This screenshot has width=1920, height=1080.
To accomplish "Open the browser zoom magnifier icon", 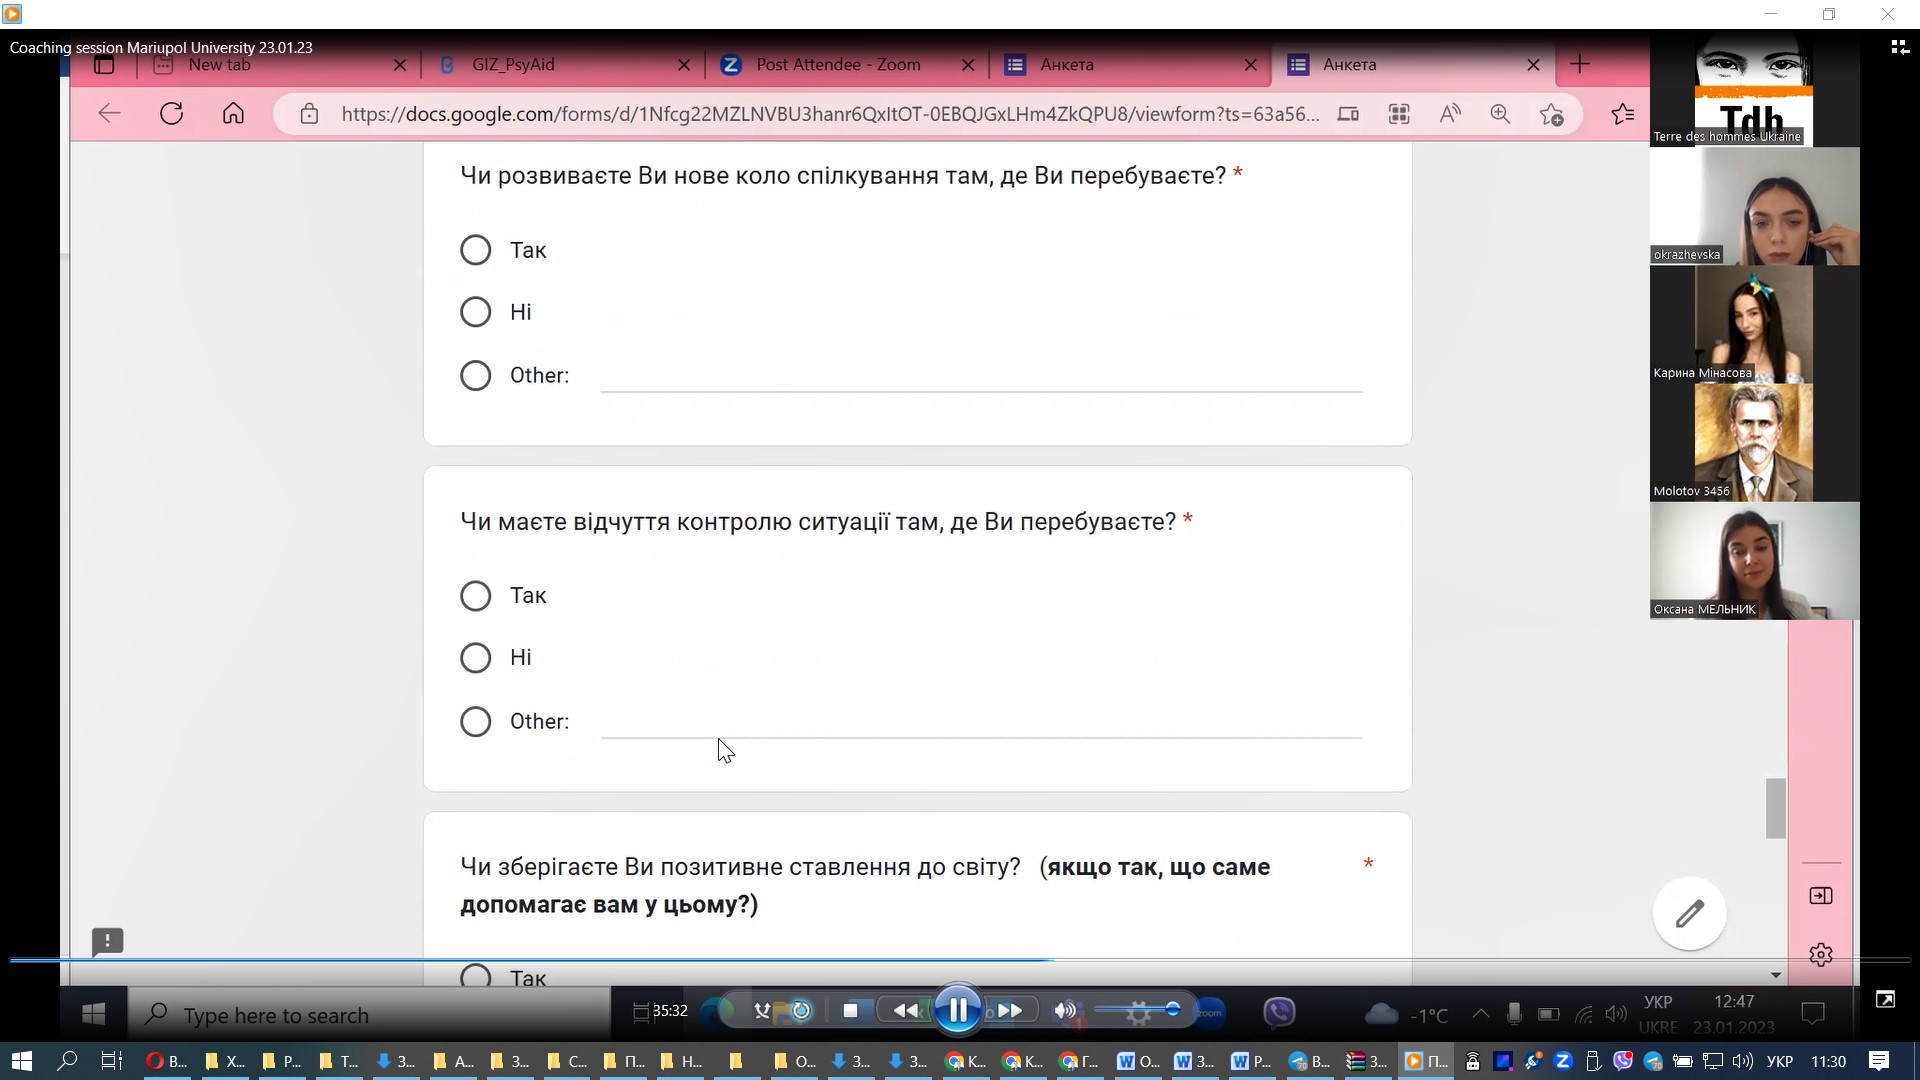I will click(1500, 114).
